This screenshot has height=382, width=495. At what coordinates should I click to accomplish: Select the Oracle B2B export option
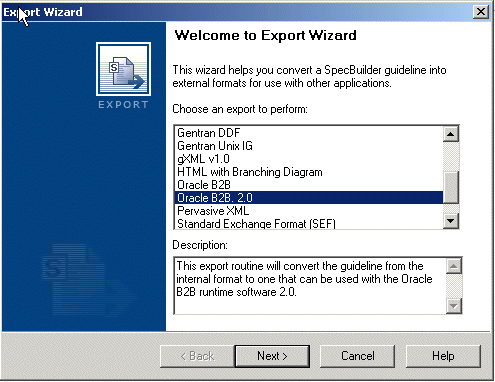click(309, 185)
